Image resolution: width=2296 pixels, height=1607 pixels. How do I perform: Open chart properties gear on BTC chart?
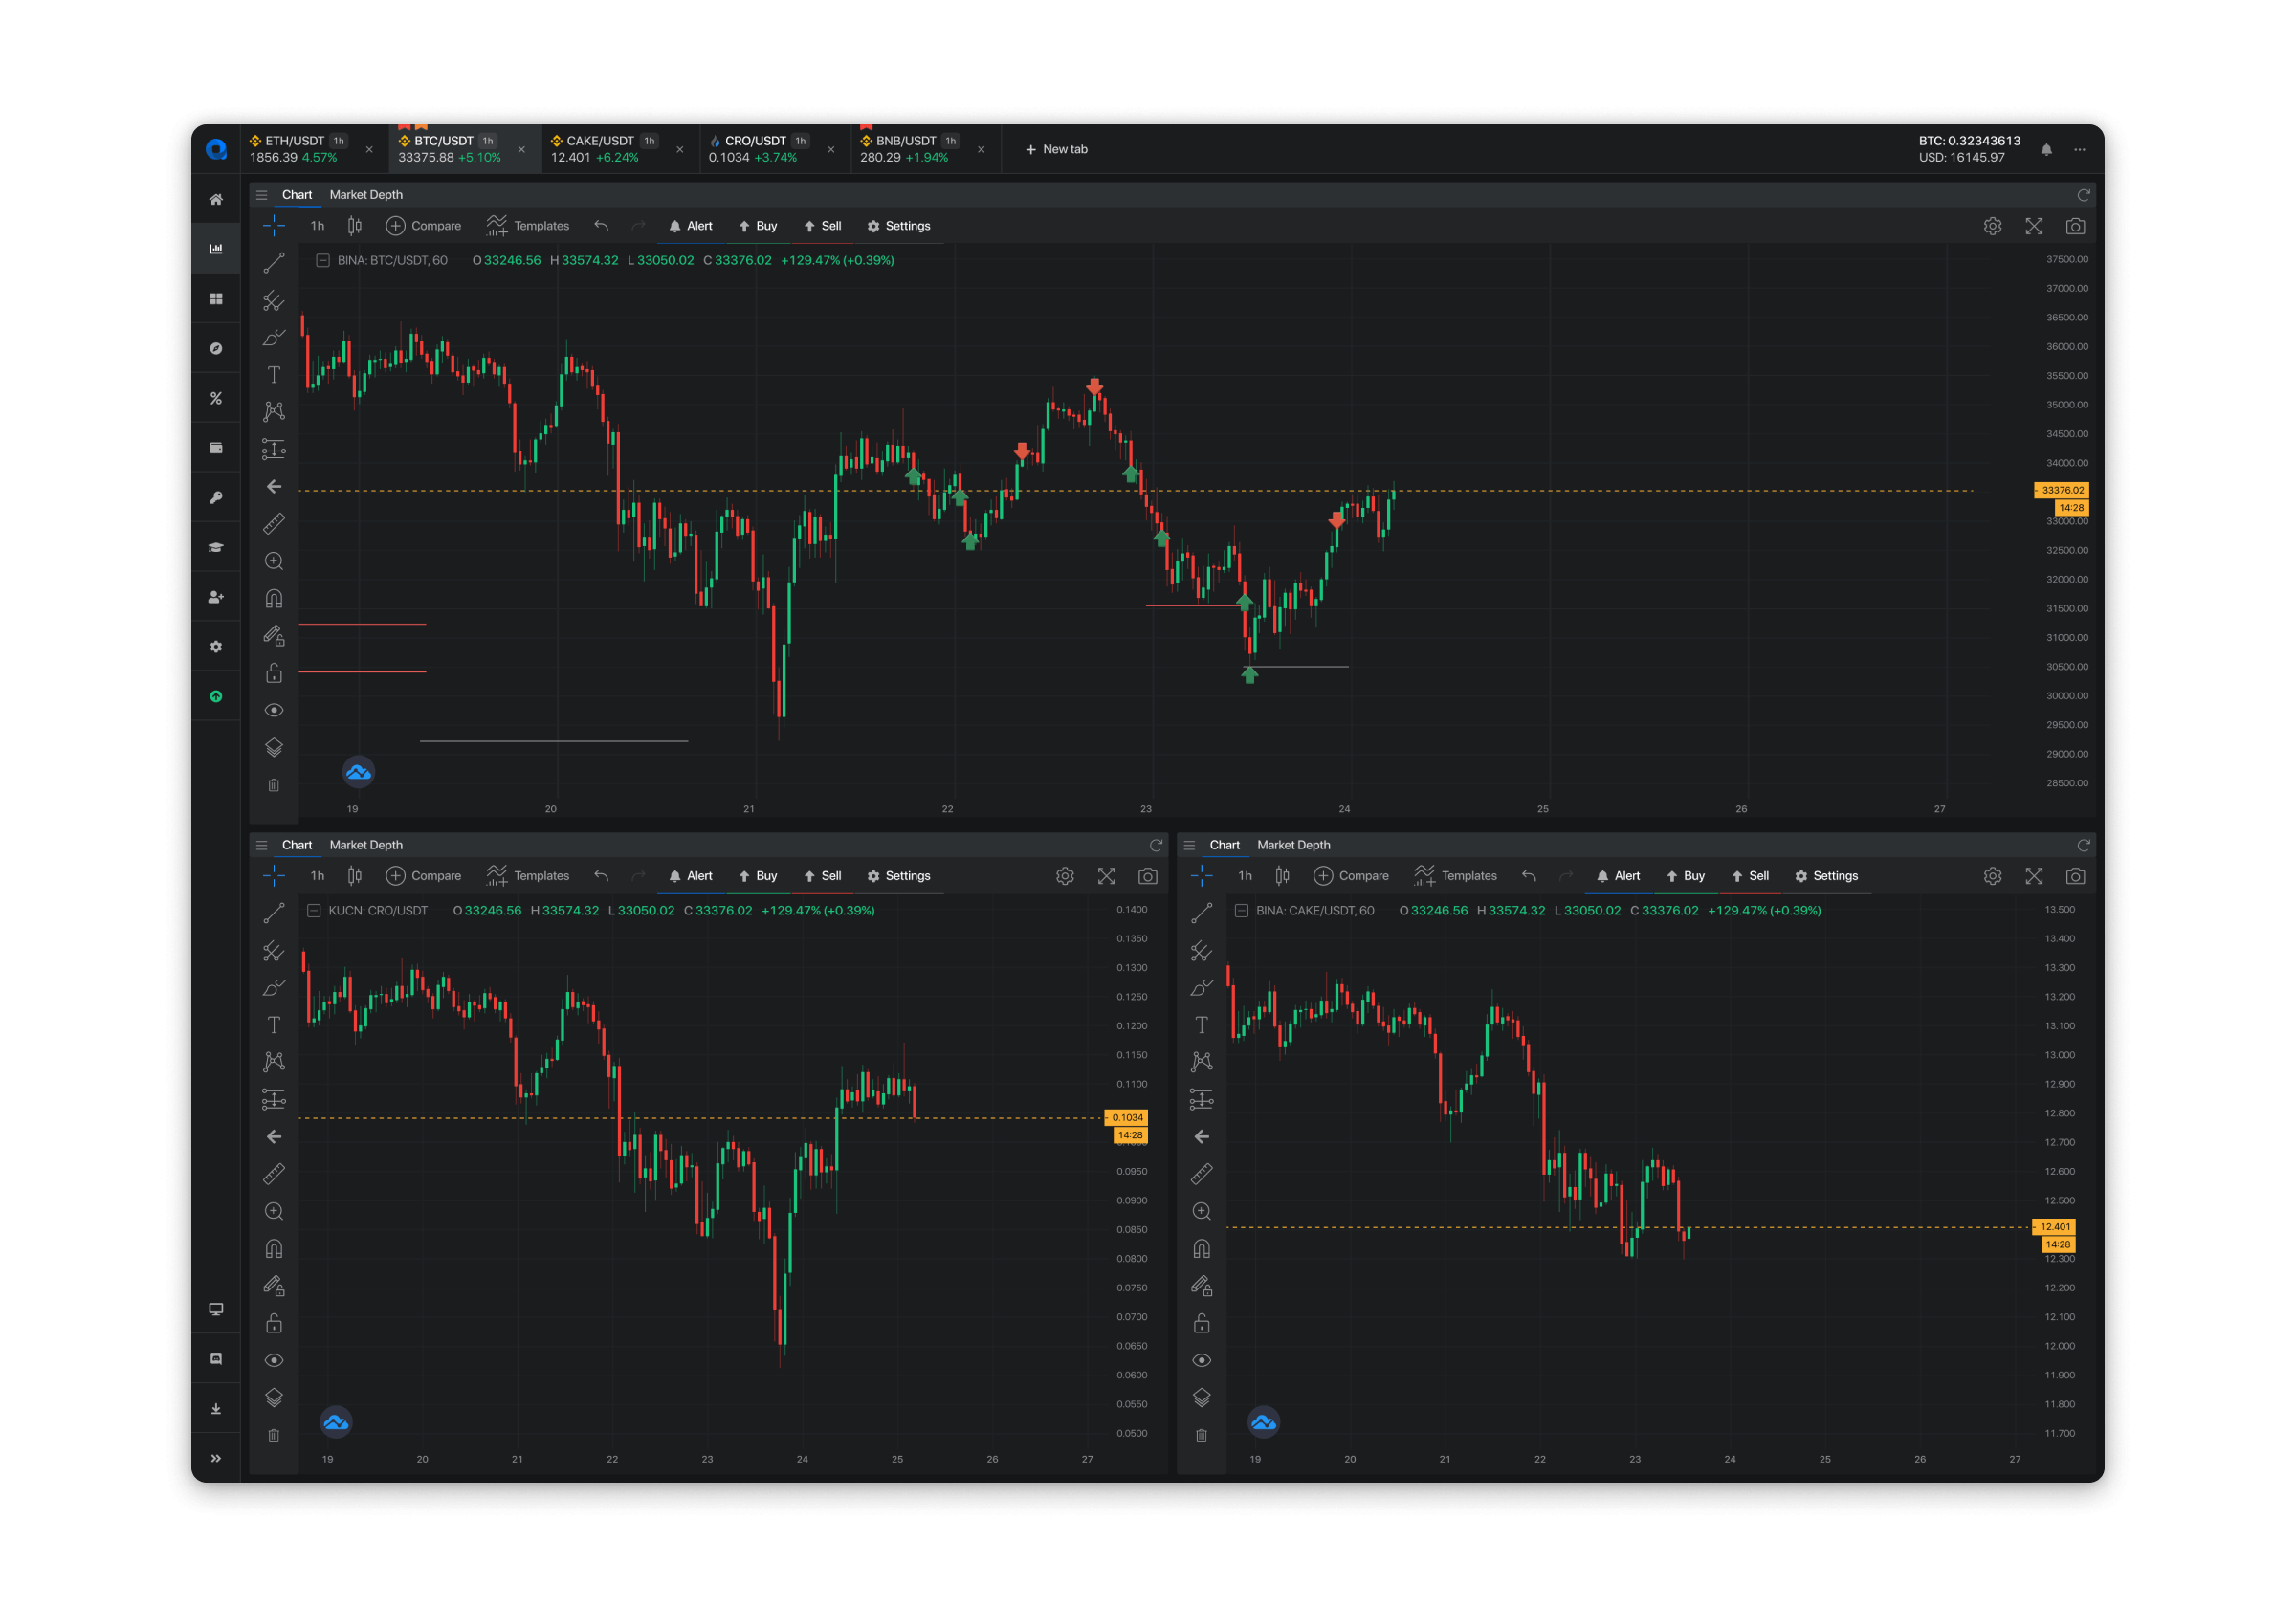click(x=1993, y=227)
